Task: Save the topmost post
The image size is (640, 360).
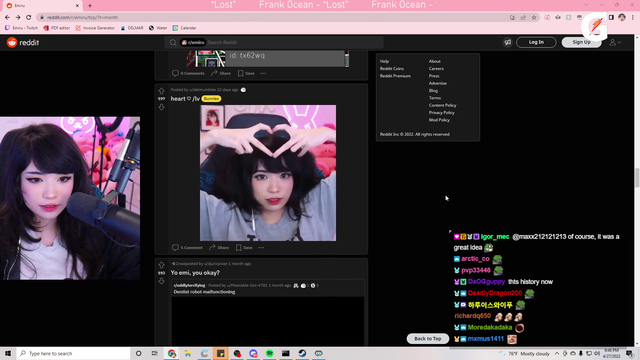Action: click(x=246, y=73)
